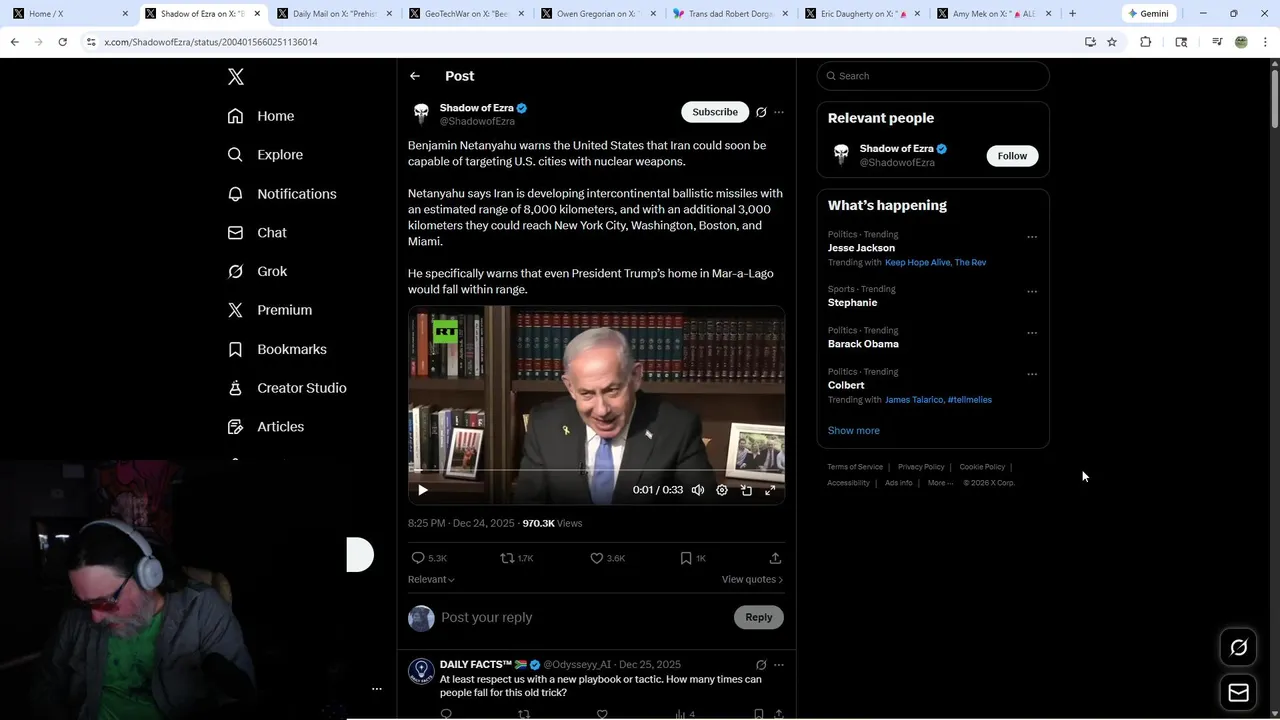
Task: Click the share icon on the post
Action: point(775,558)
